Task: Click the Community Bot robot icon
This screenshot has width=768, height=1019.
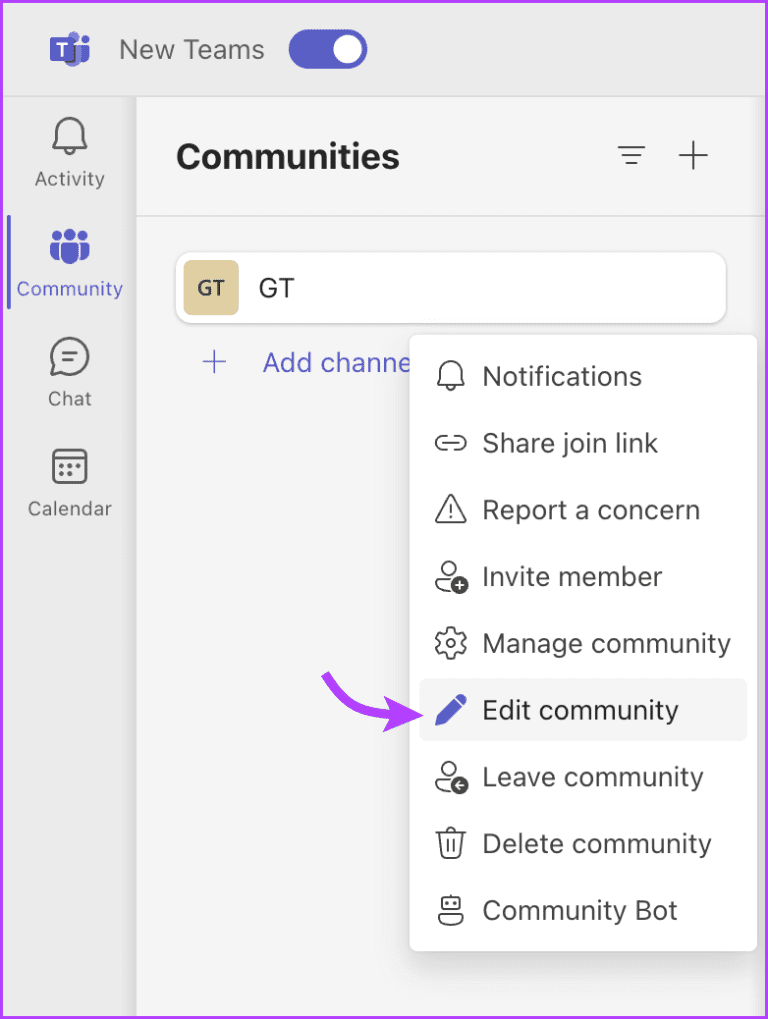Action: (451, 910)
